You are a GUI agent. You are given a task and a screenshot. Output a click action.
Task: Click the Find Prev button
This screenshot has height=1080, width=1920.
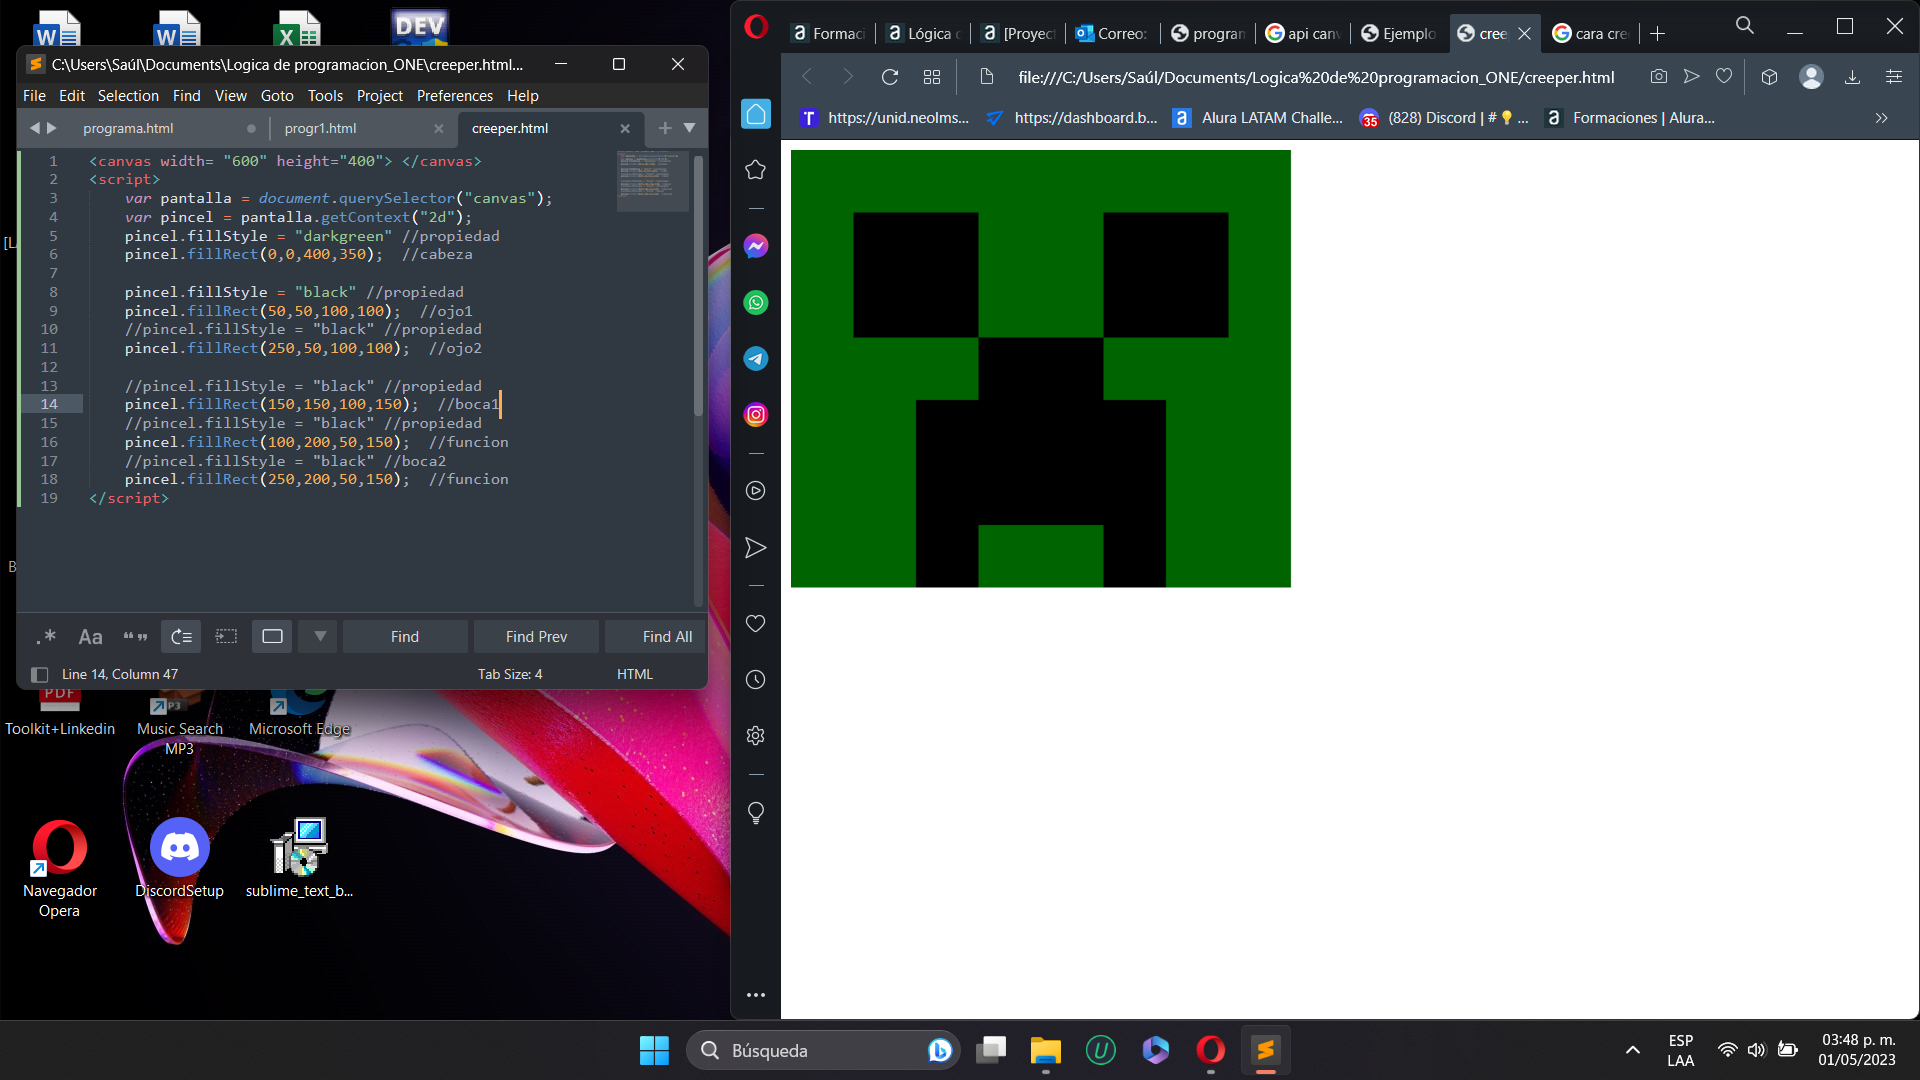(536, 637)
